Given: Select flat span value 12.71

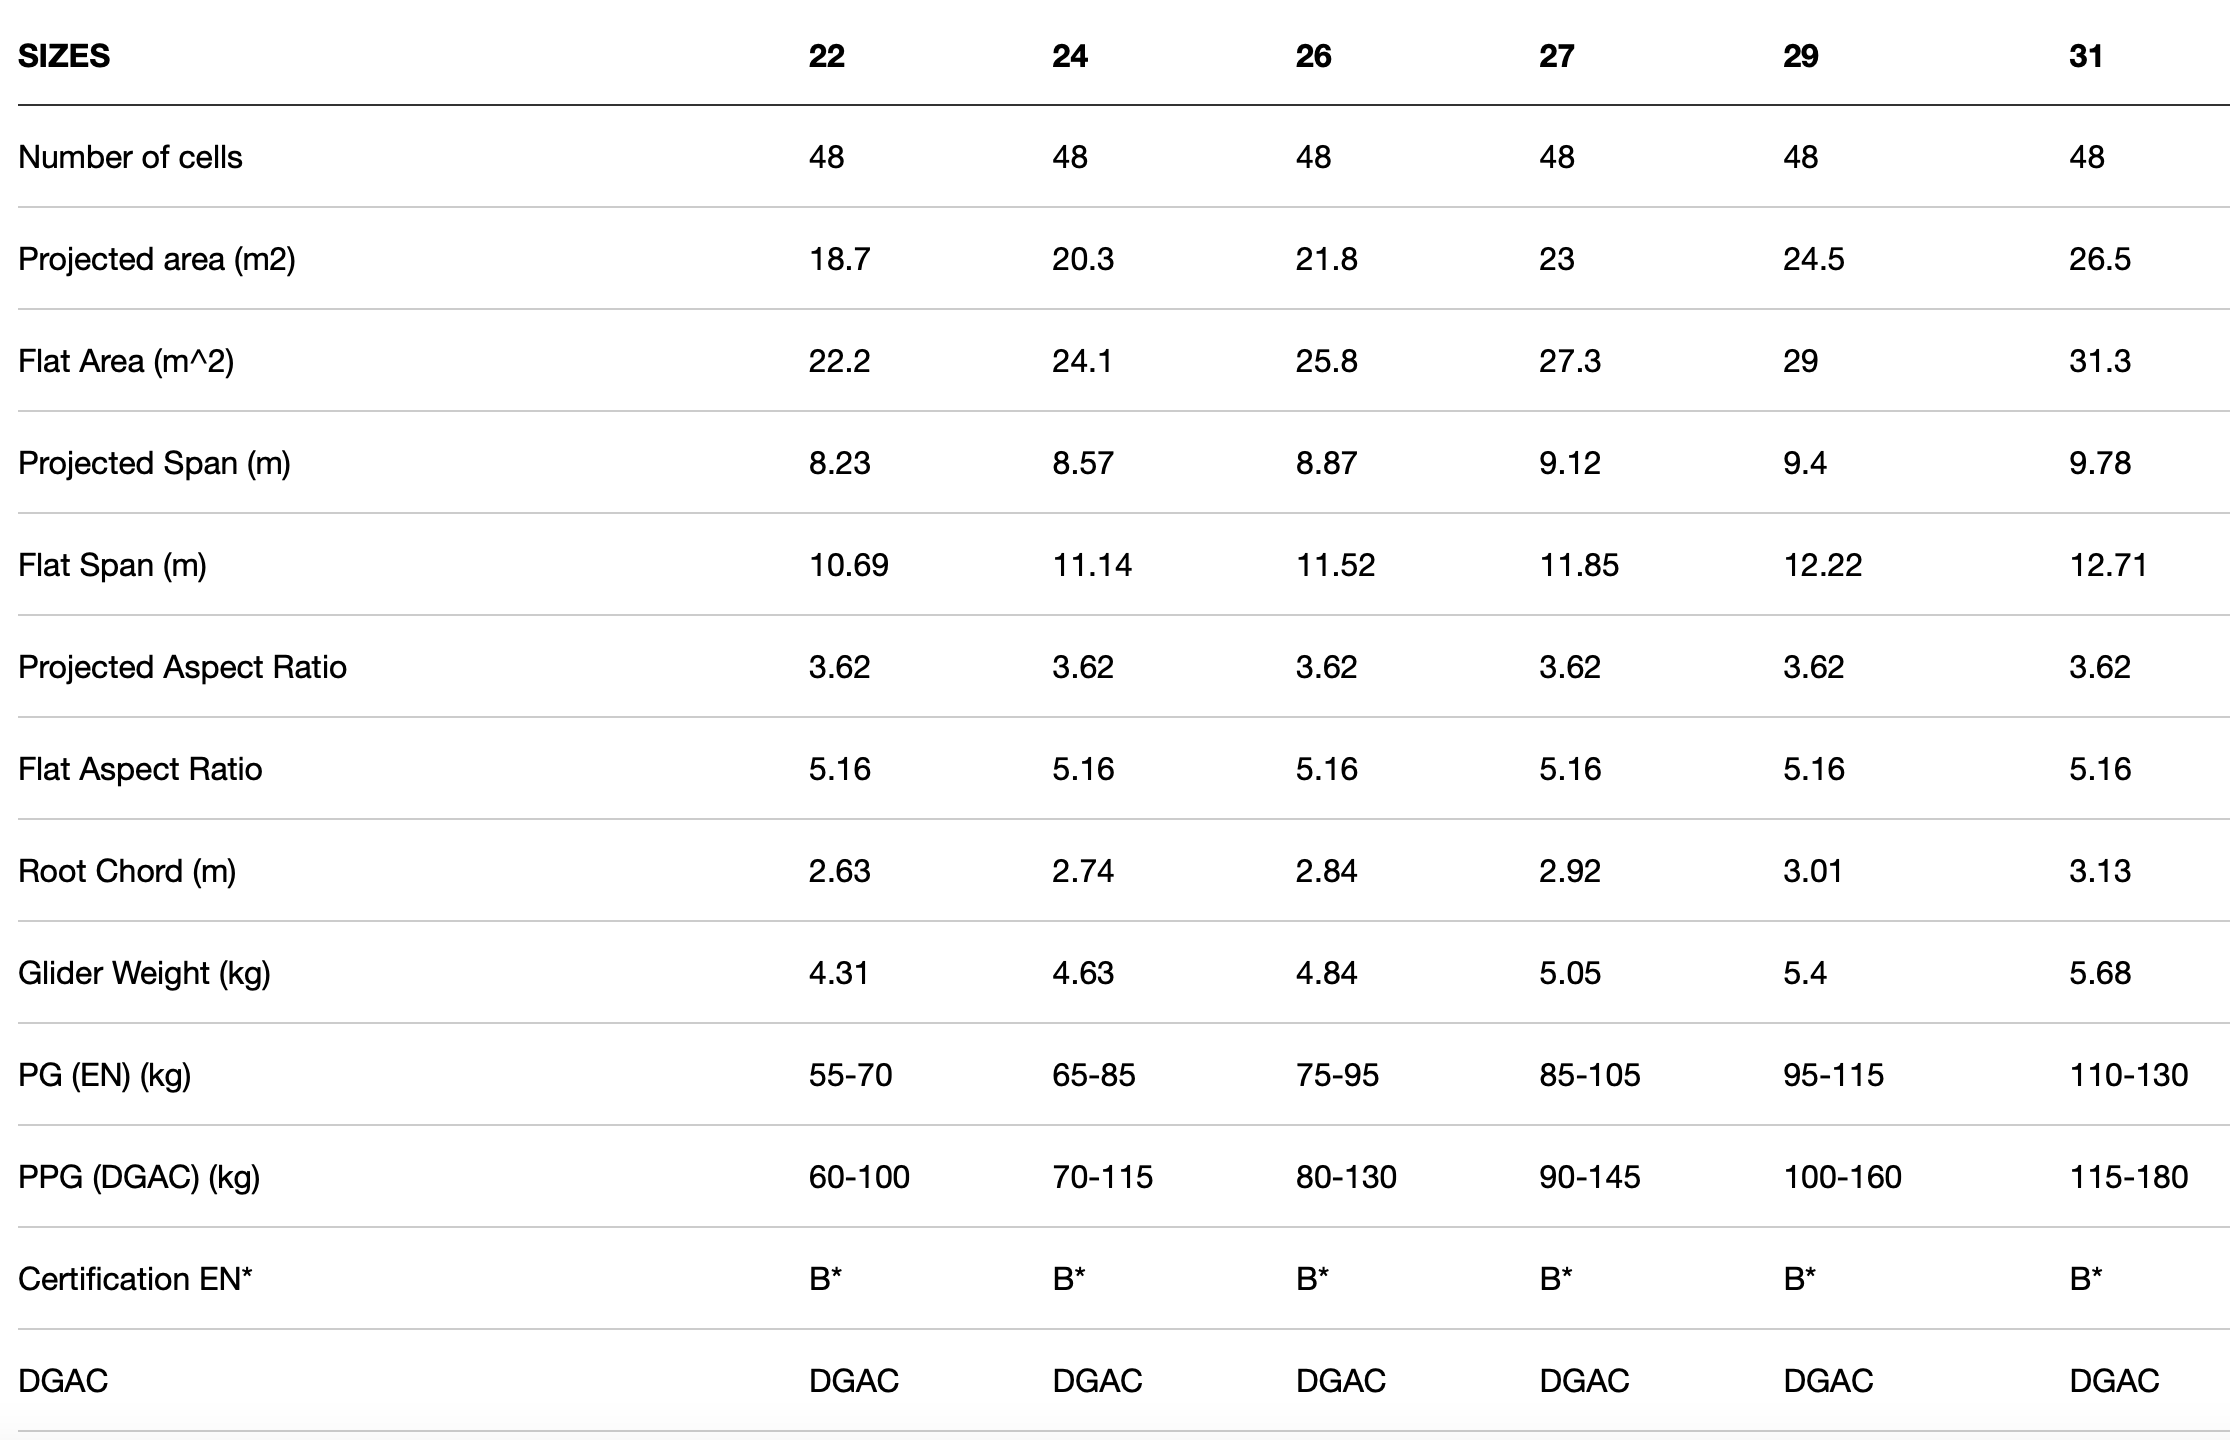Looking at the screenshot, I should [x=2108, y=565].
